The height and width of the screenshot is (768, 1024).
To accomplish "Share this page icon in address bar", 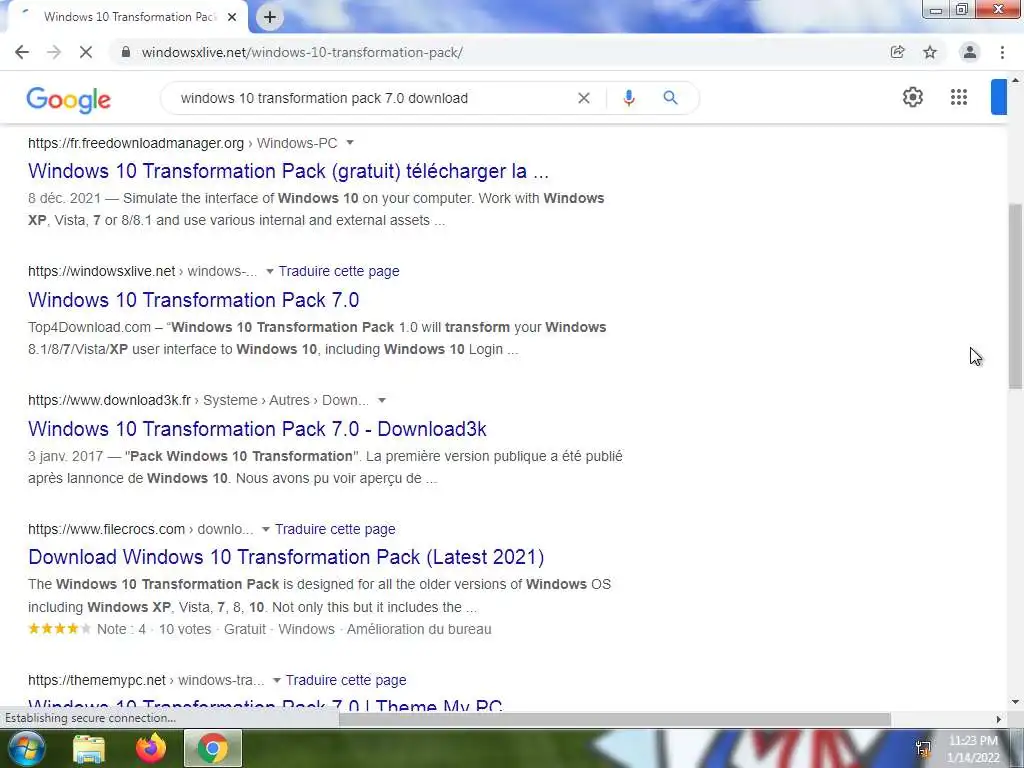I will point(897,52).
